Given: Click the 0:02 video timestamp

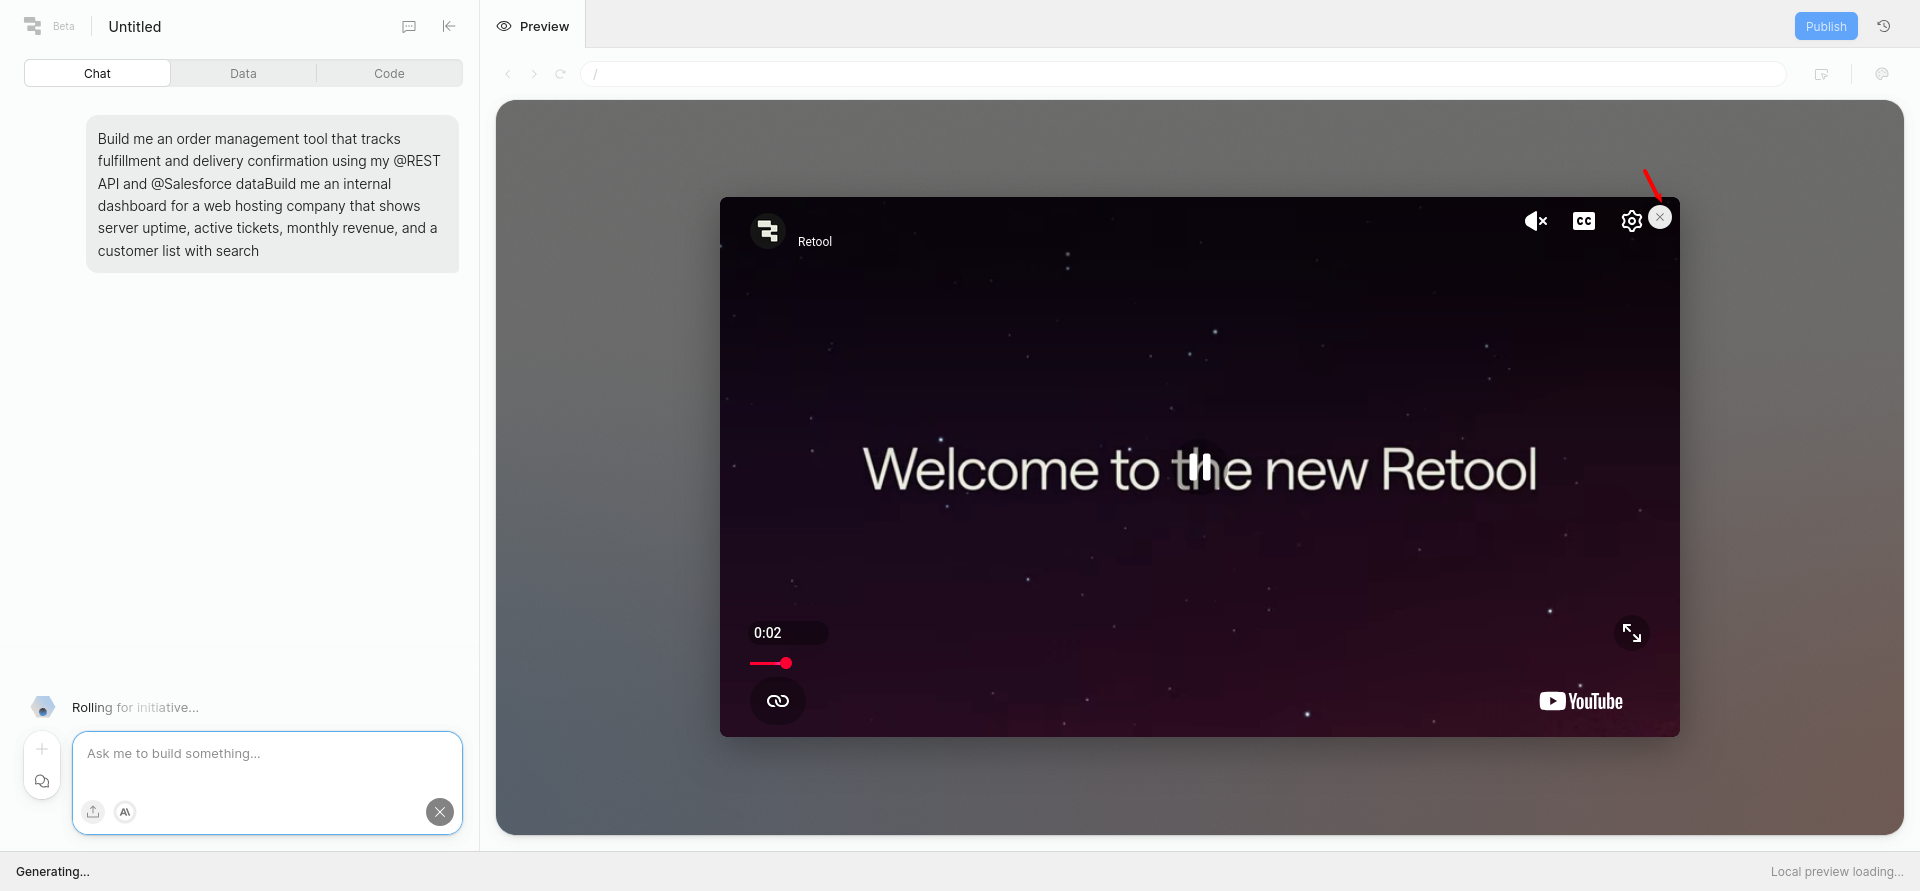Looking at the screenshot, I should [768, 633].
